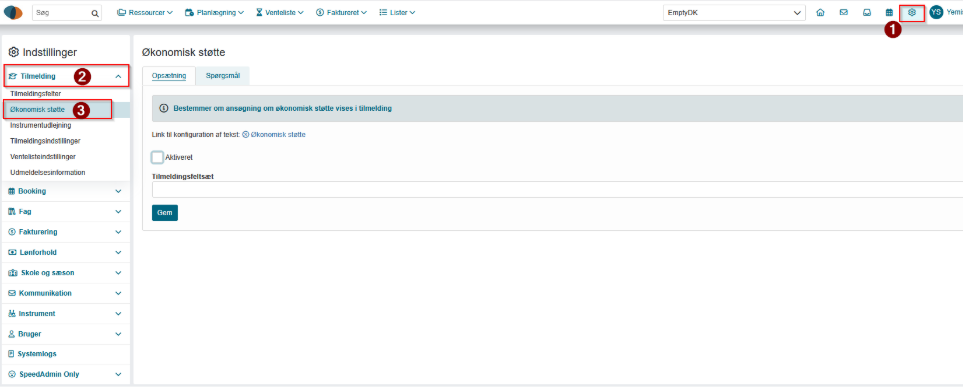Open the calendar icon in top bar
963x387 pixels.
pyautogui.click(x=889, y=12)
